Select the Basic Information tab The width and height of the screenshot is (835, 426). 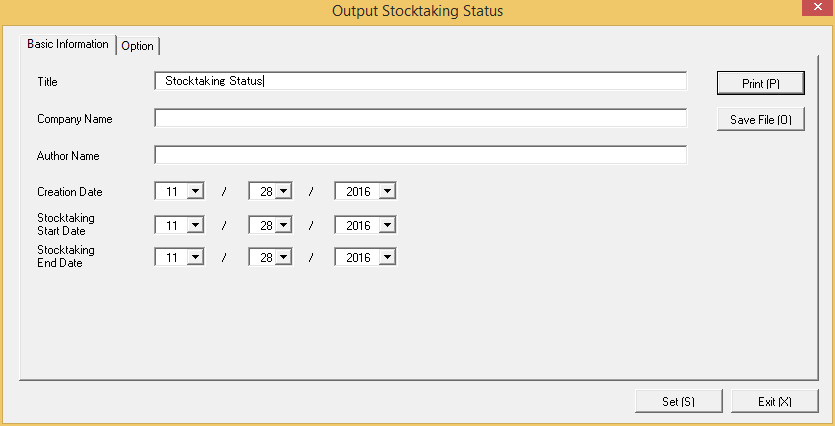point(68,45)
